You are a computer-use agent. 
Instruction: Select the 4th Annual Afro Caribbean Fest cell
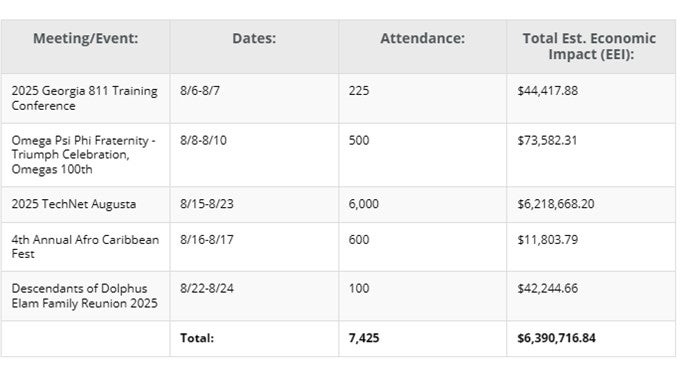pos(85,247)
